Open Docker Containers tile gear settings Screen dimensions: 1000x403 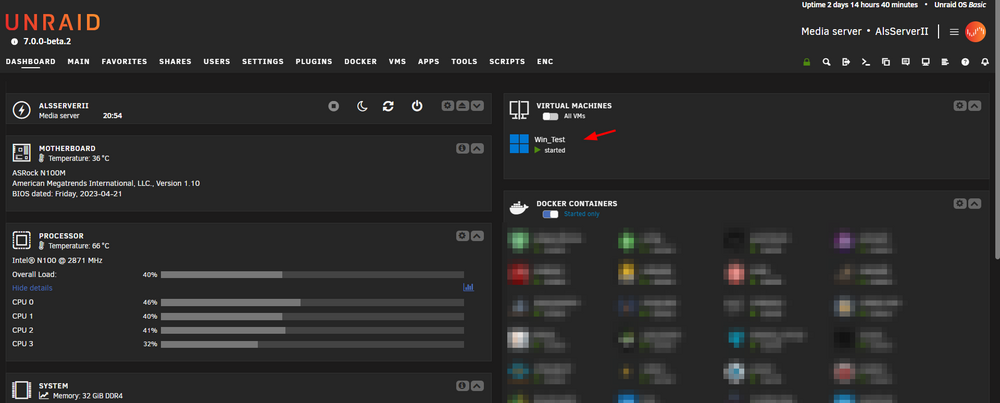[960, 203]
